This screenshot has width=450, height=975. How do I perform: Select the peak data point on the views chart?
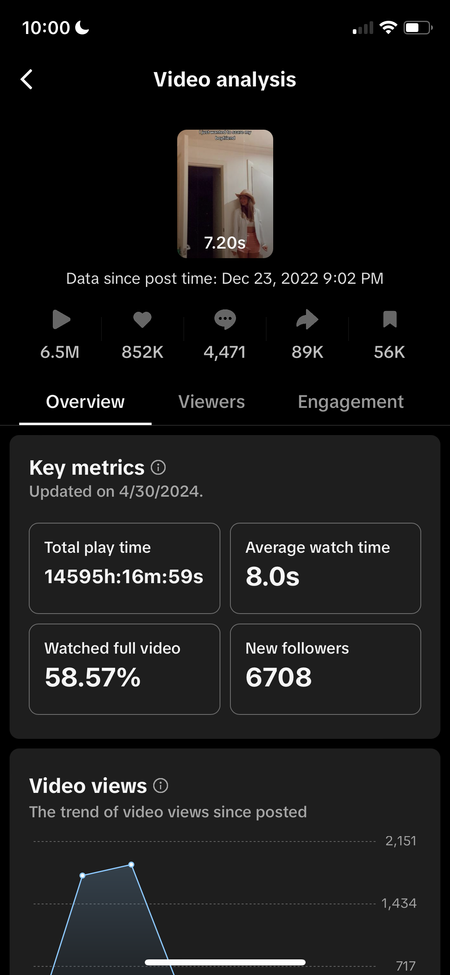(132, 864)
